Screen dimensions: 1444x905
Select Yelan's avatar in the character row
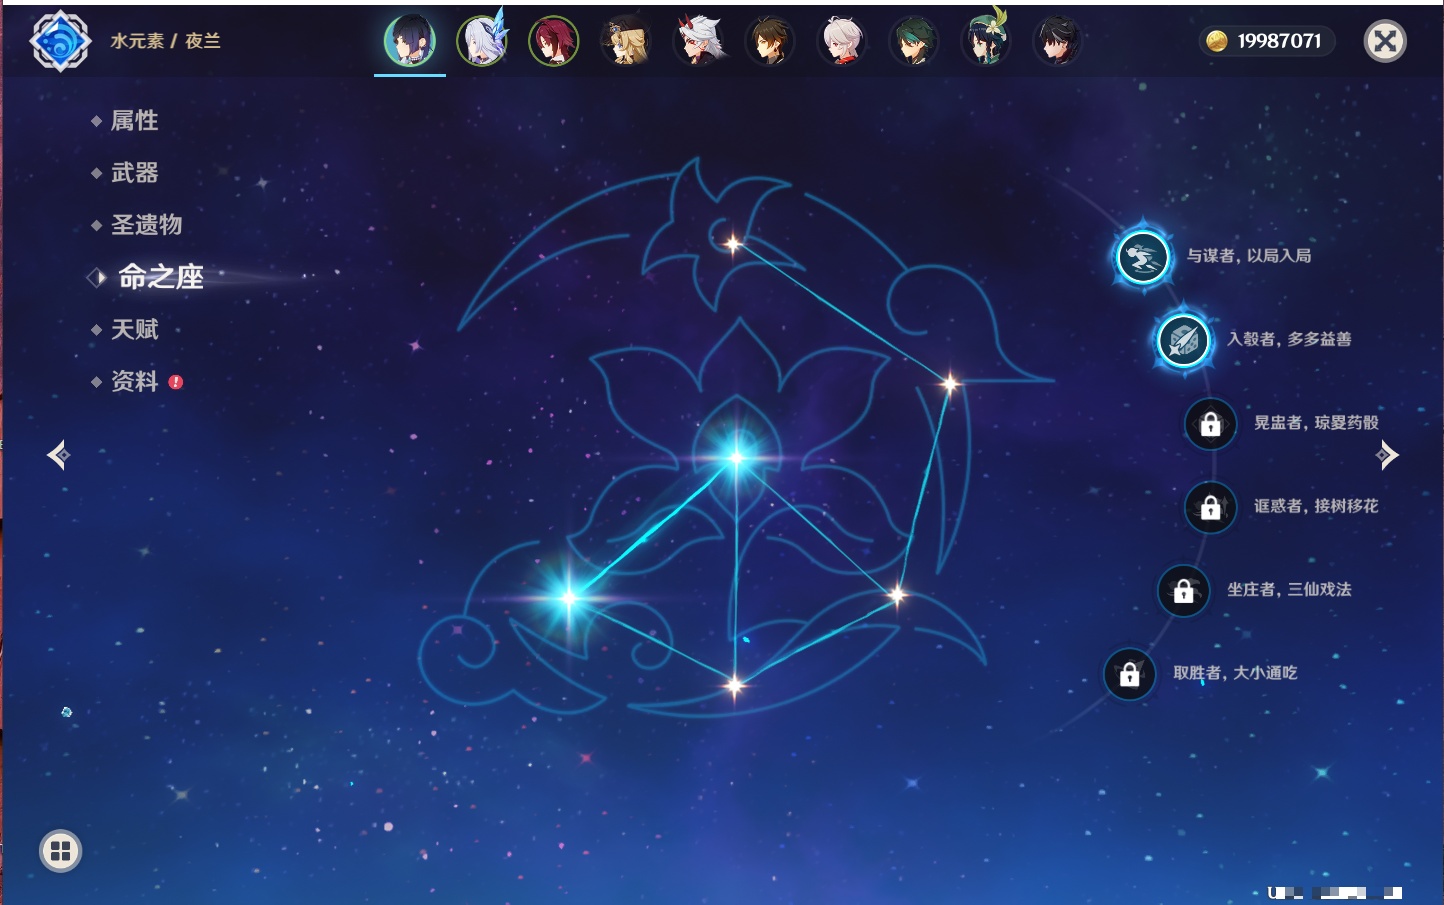[410, 41]
